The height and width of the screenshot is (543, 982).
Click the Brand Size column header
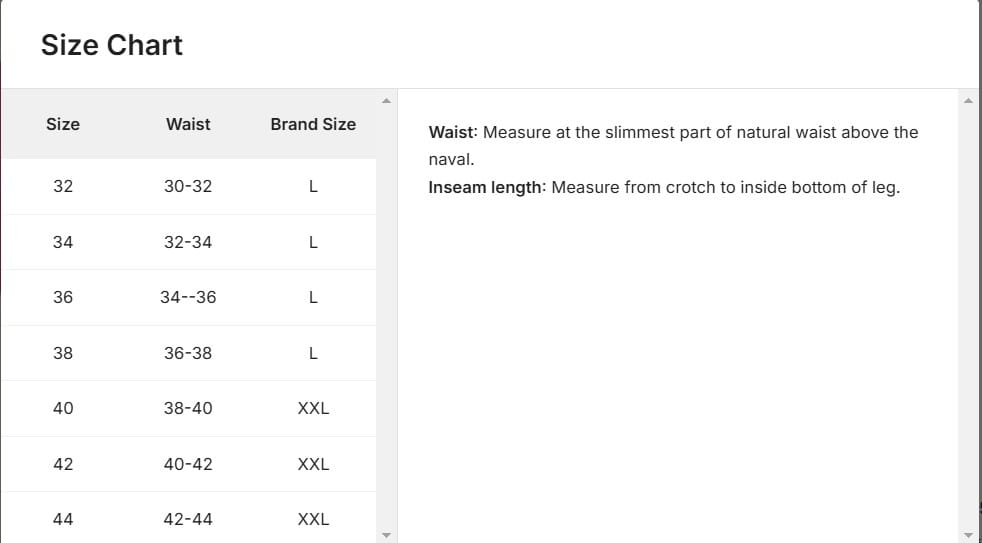313,124
